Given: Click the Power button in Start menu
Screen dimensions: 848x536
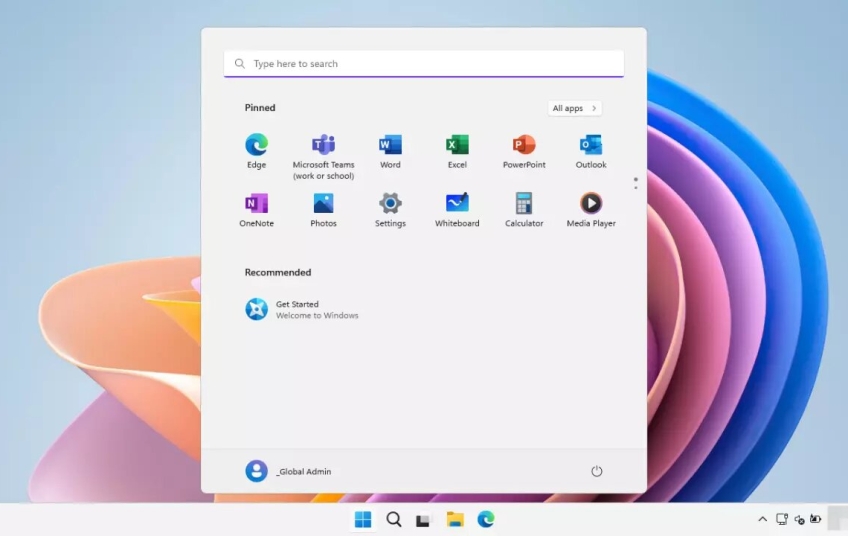Looking at the screenshot, I should coord(597,471).
